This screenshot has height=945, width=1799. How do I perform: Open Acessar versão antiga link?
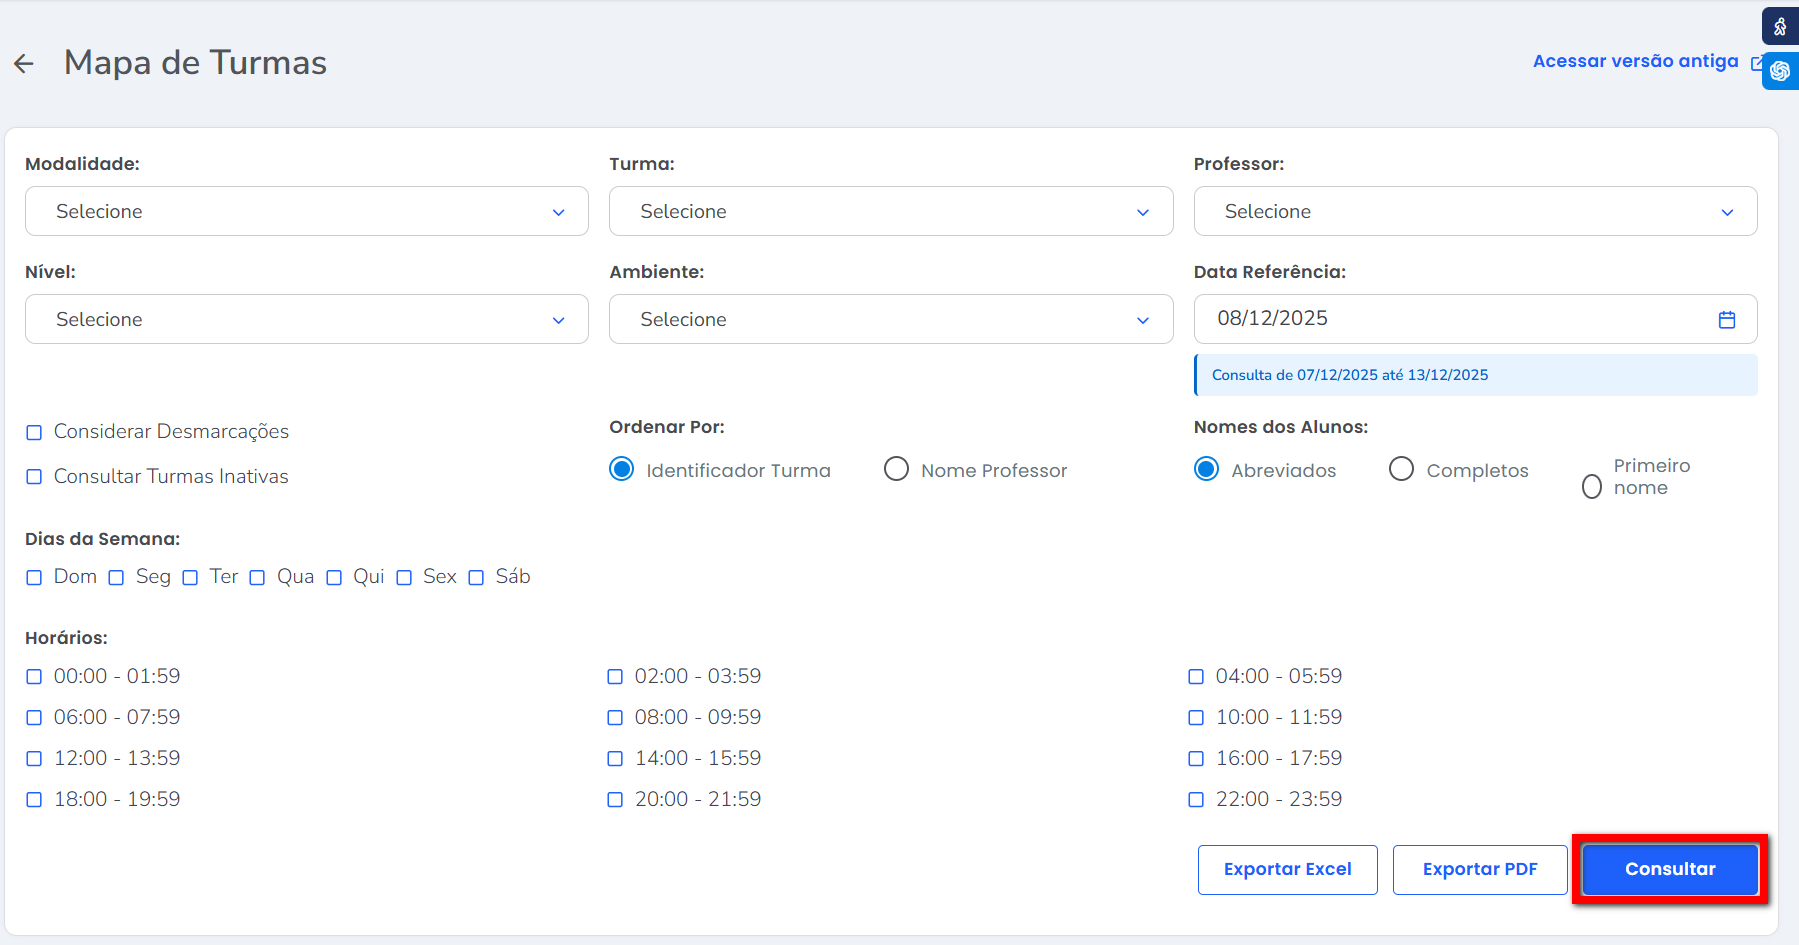click(x=1635, y=61)
